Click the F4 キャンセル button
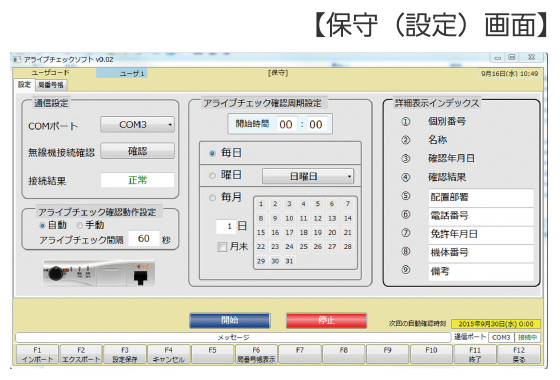 tap(169, 354)
